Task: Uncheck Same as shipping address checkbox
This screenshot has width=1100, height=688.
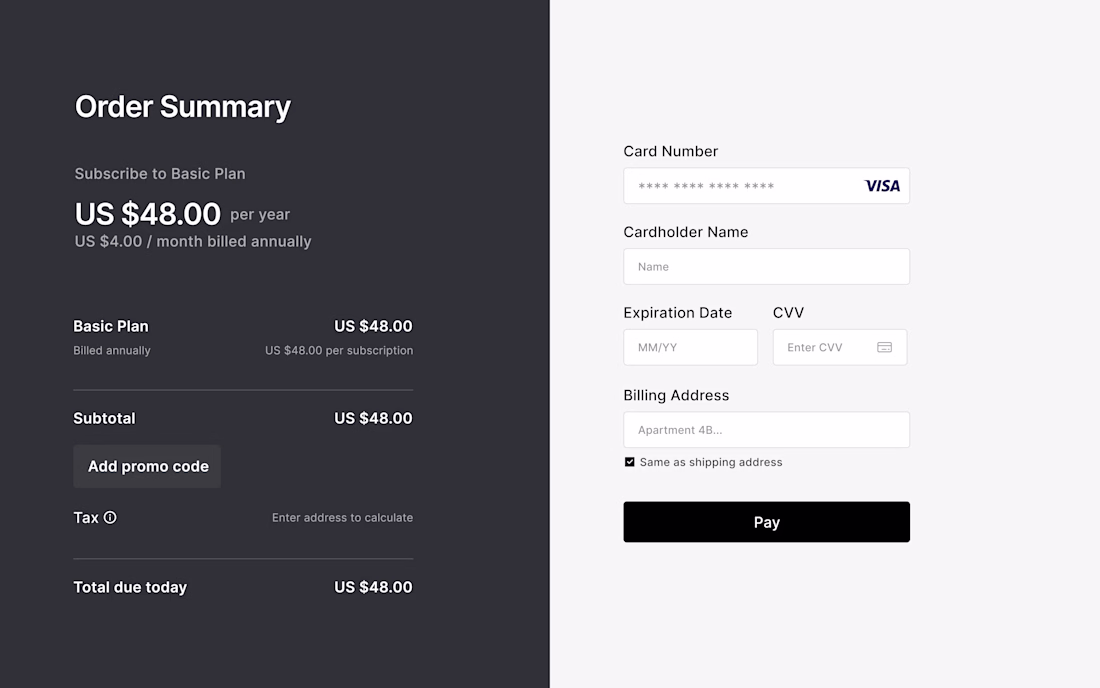Action: pos(630,462)
